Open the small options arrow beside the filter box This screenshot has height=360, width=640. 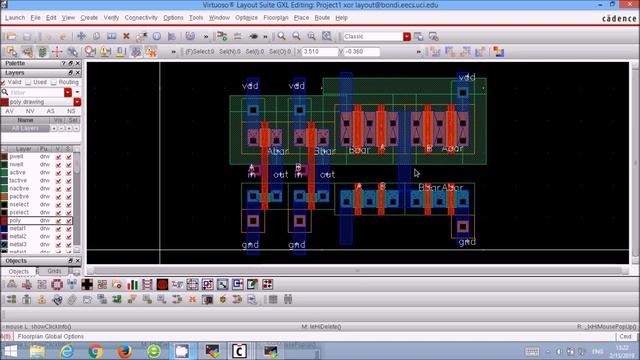pyautogui.click(x=77, y=92)
